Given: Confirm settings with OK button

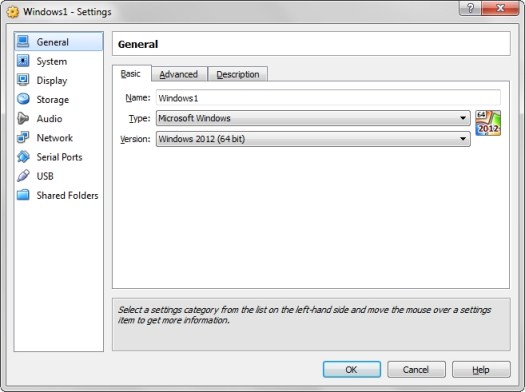Looking at the screenshot, I should point(352,370).
